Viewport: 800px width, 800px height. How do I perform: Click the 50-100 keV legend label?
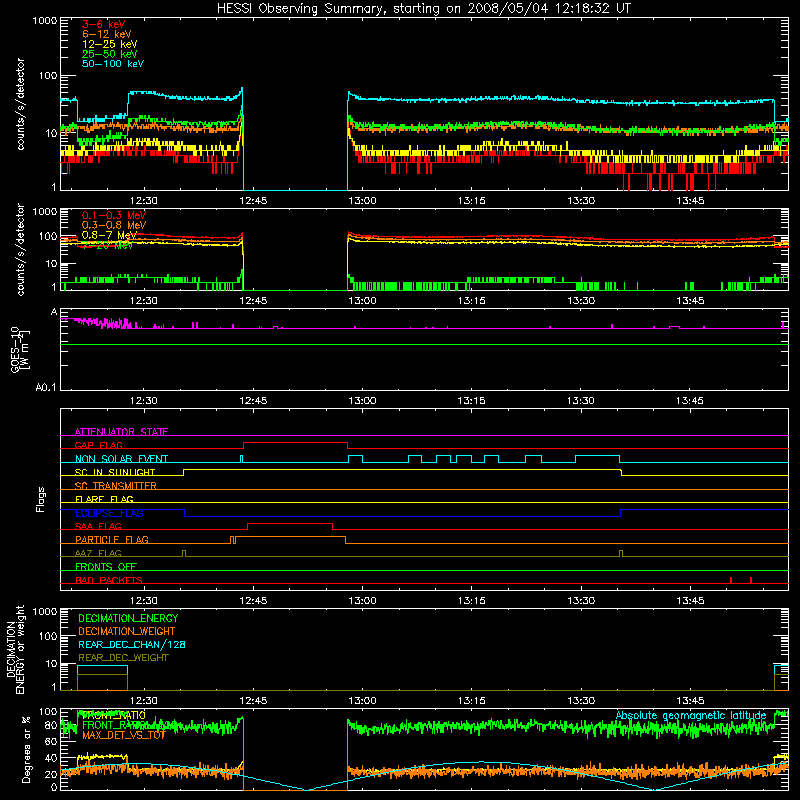pyautogui.click(x=113, y=64)
